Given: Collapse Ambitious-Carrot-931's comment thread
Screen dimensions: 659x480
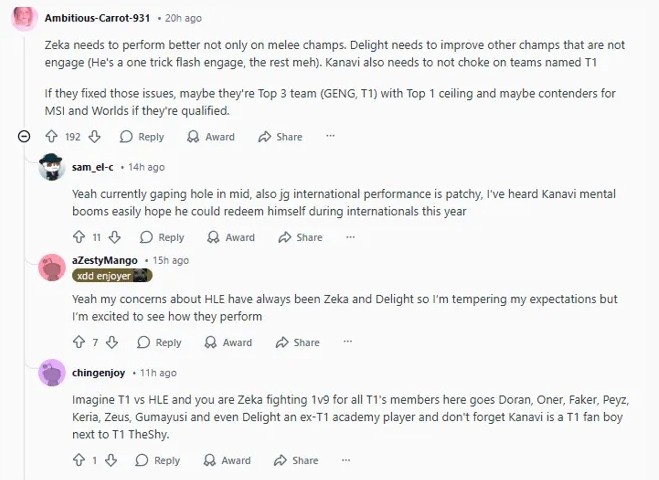Looking at the screenshot, I should tap(24, 136).
